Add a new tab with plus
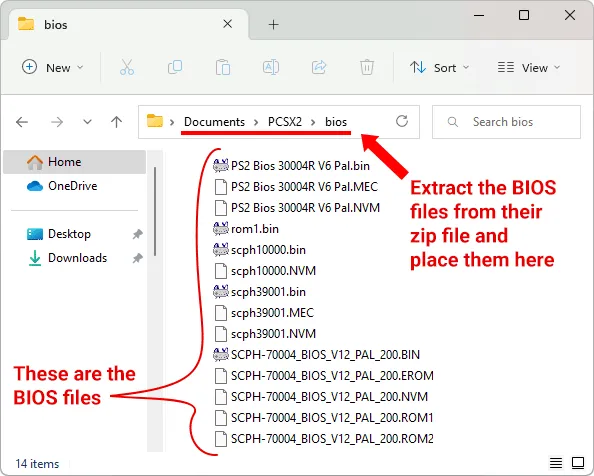 pyautogui.click(x=274, y=25)
